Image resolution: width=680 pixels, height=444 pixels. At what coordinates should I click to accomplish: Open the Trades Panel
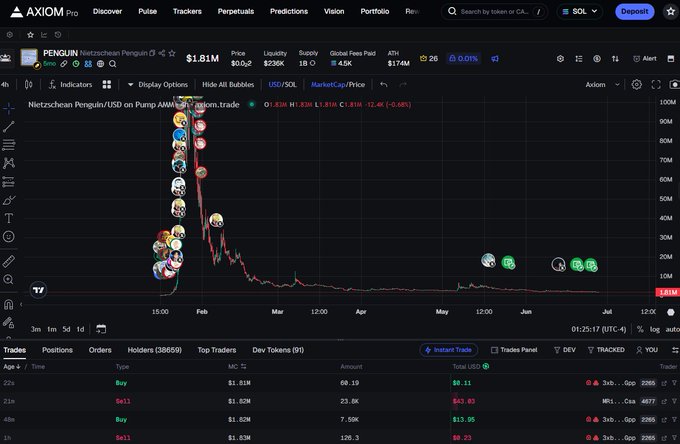[514, 350]
